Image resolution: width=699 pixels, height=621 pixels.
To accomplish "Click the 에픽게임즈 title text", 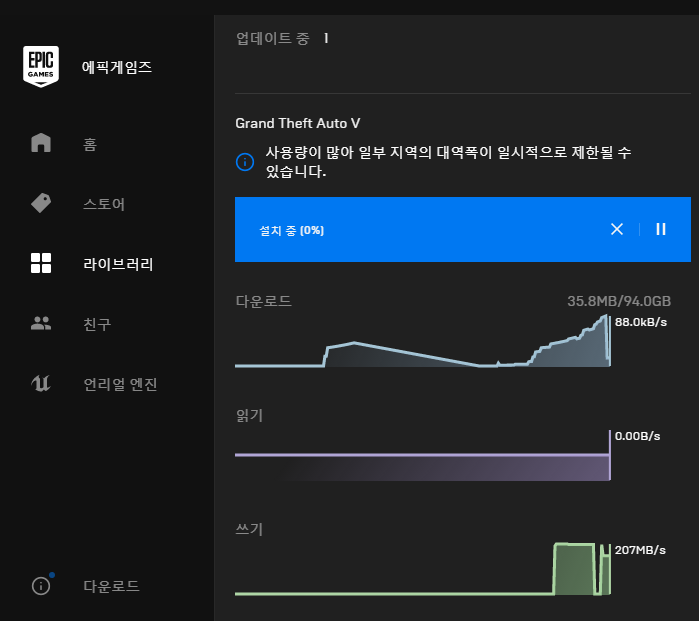I will point(117,67).
